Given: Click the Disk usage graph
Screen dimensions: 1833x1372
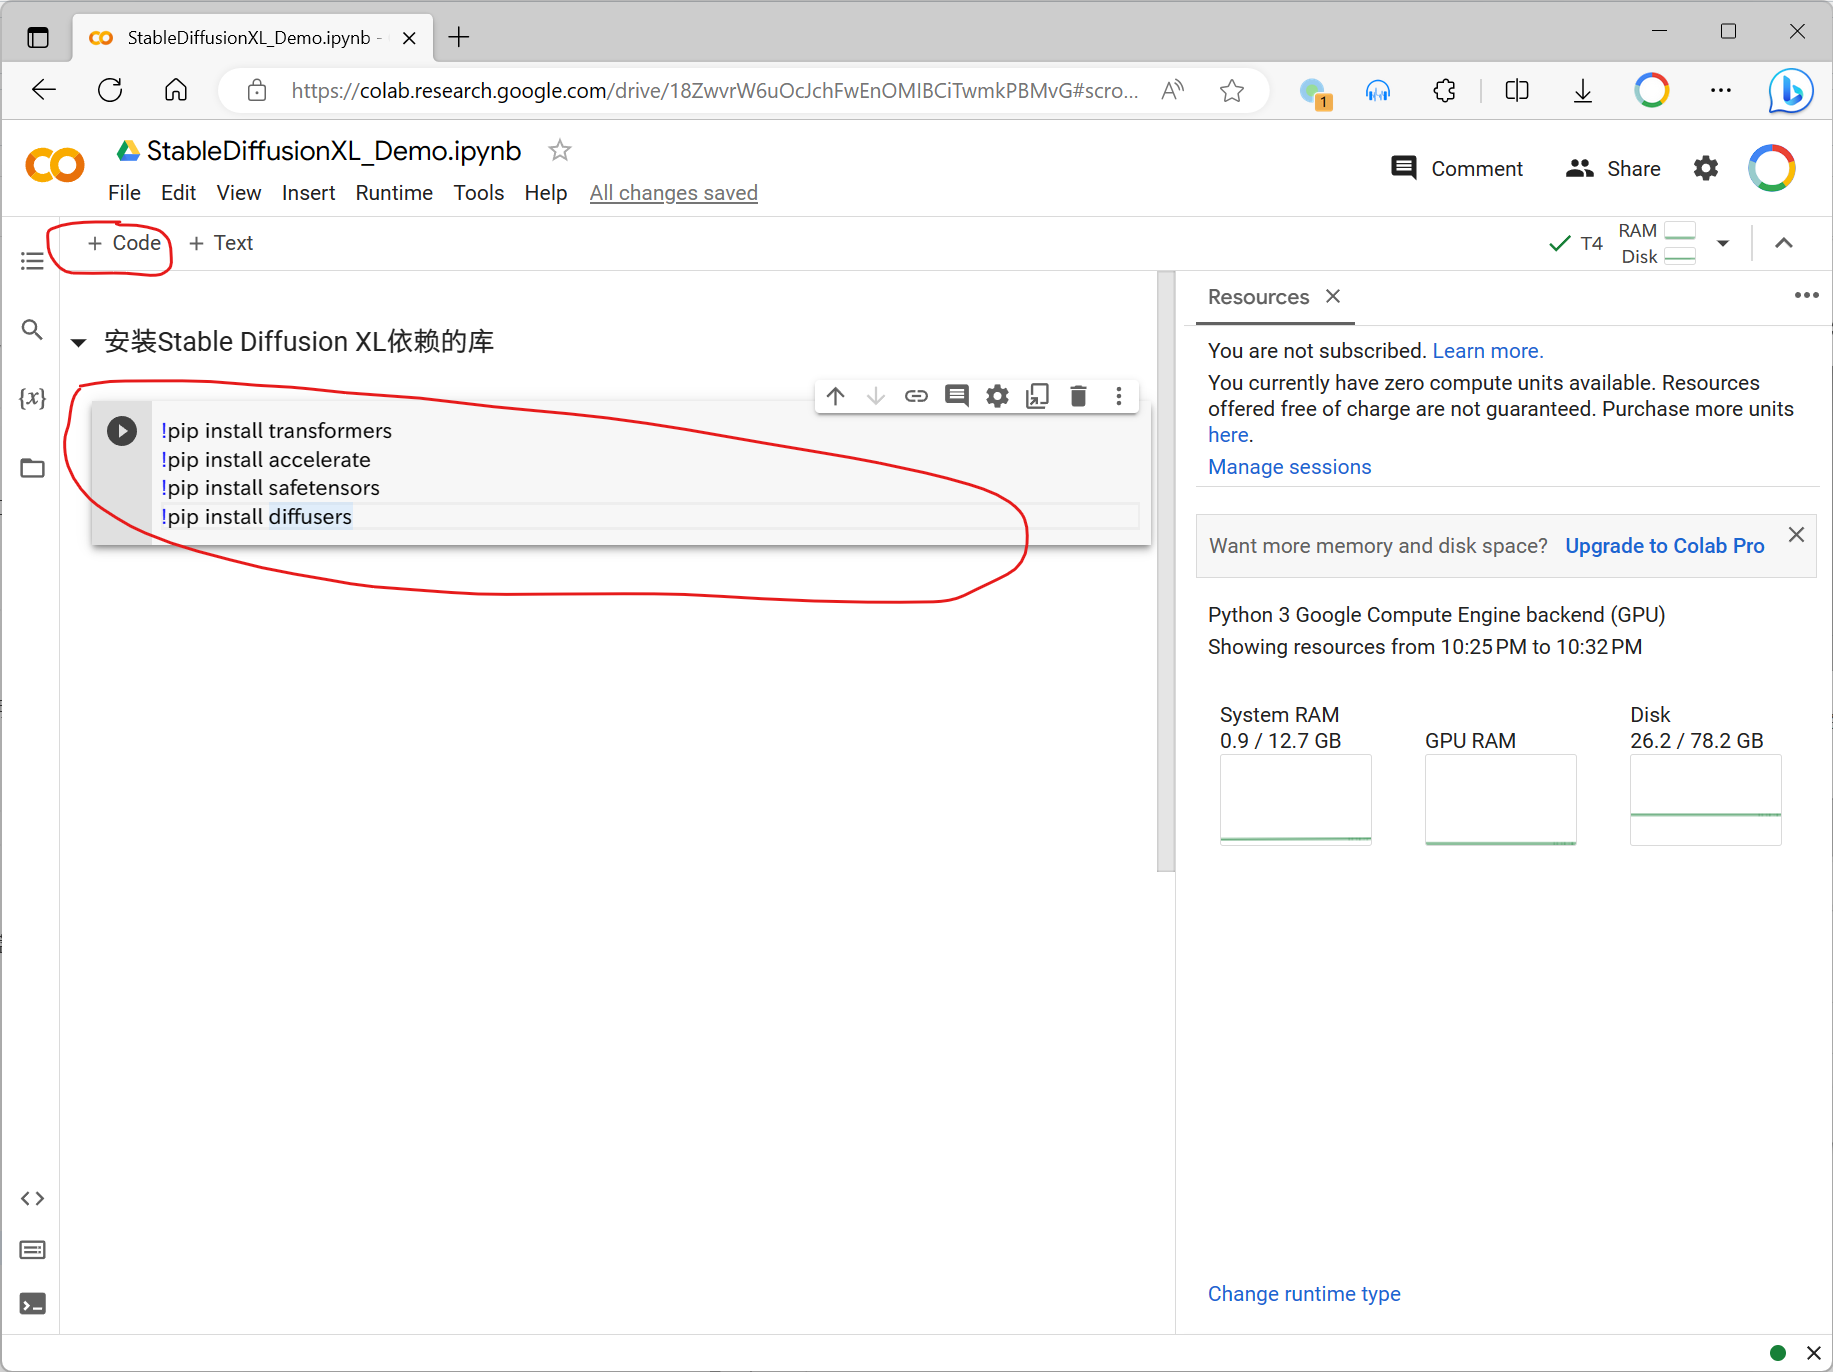Looking at the screenshot, I should [x=1706, y=800].
